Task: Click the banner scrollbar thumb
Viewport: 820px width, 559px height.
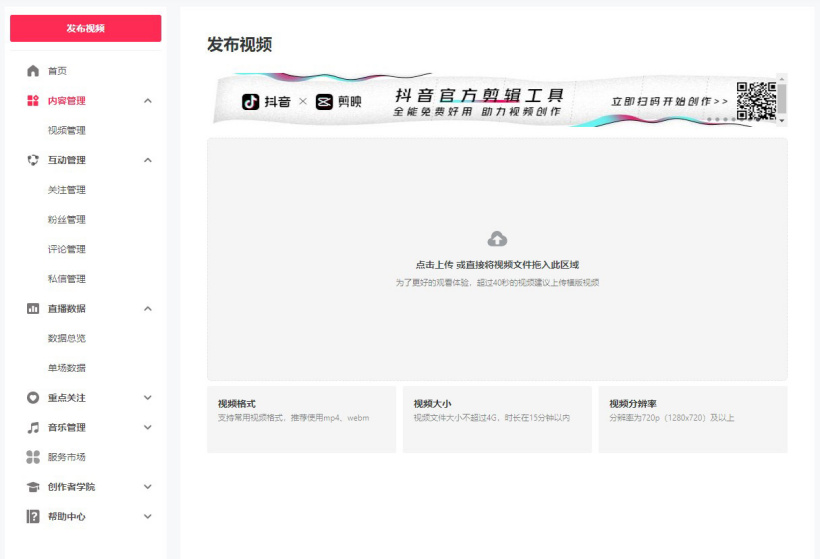Action: 782,98
